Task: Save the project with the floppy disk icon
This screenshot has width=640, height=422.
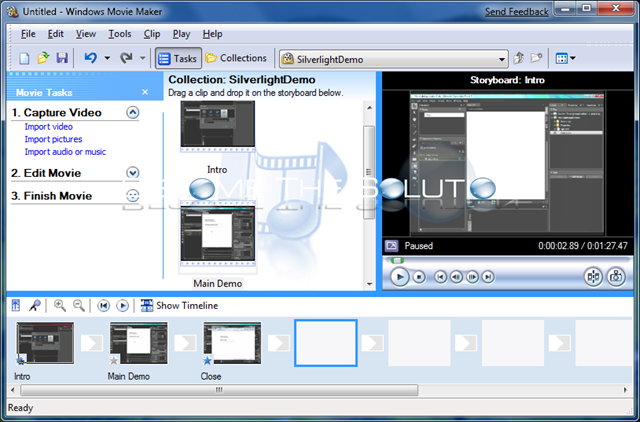Action: tap(62, 58)
